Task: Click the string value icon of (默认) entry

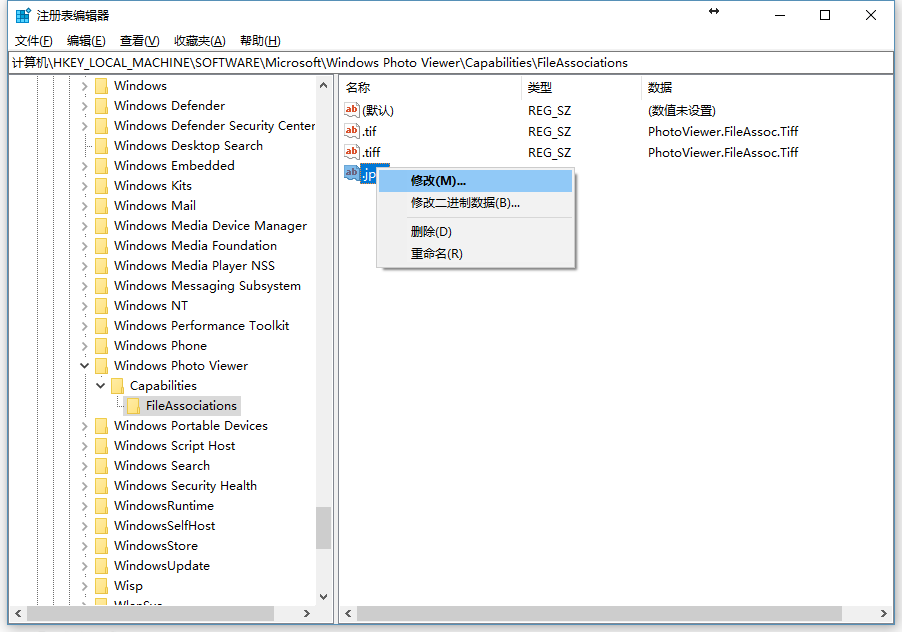Action: pos(351,110)
